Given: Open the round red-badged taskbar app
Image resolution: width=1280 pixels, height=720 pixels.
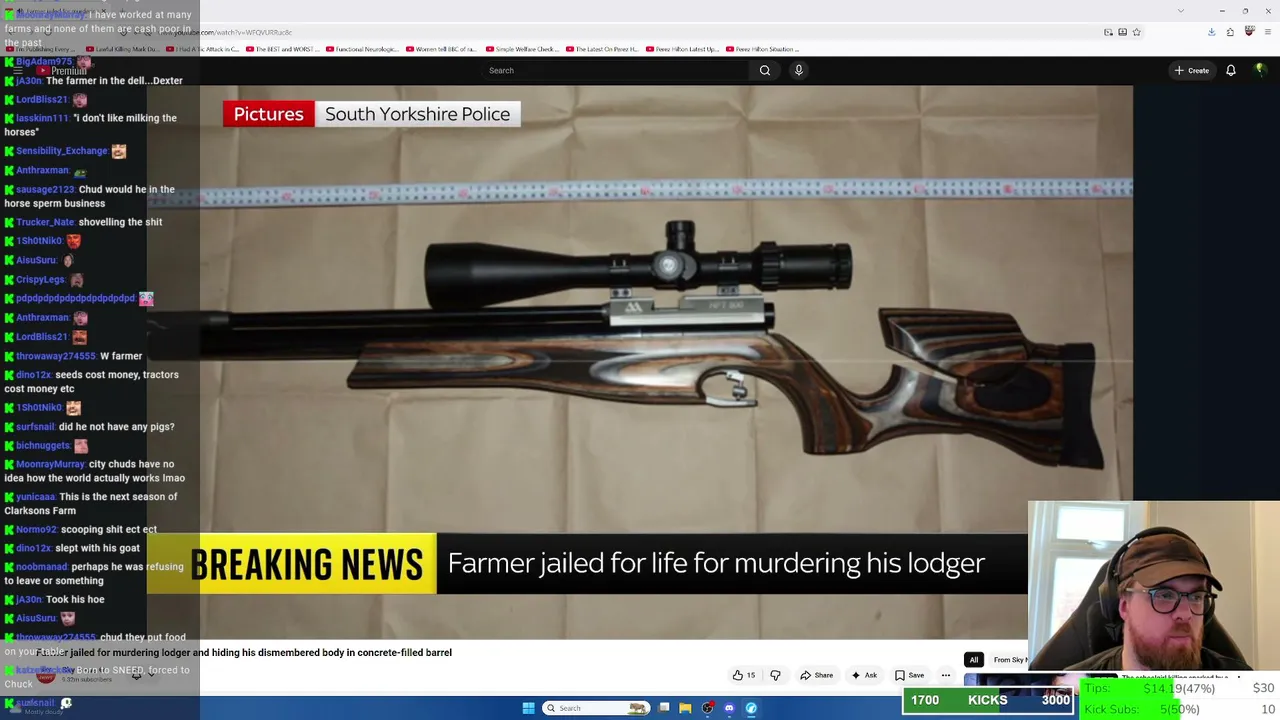Looking at the screenshot, I should click(x=707, y=708).
